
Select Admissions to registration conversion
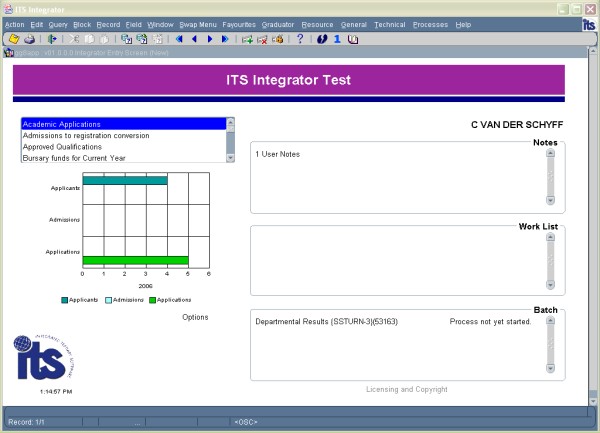pyautogui.click(x=124, y=135)
